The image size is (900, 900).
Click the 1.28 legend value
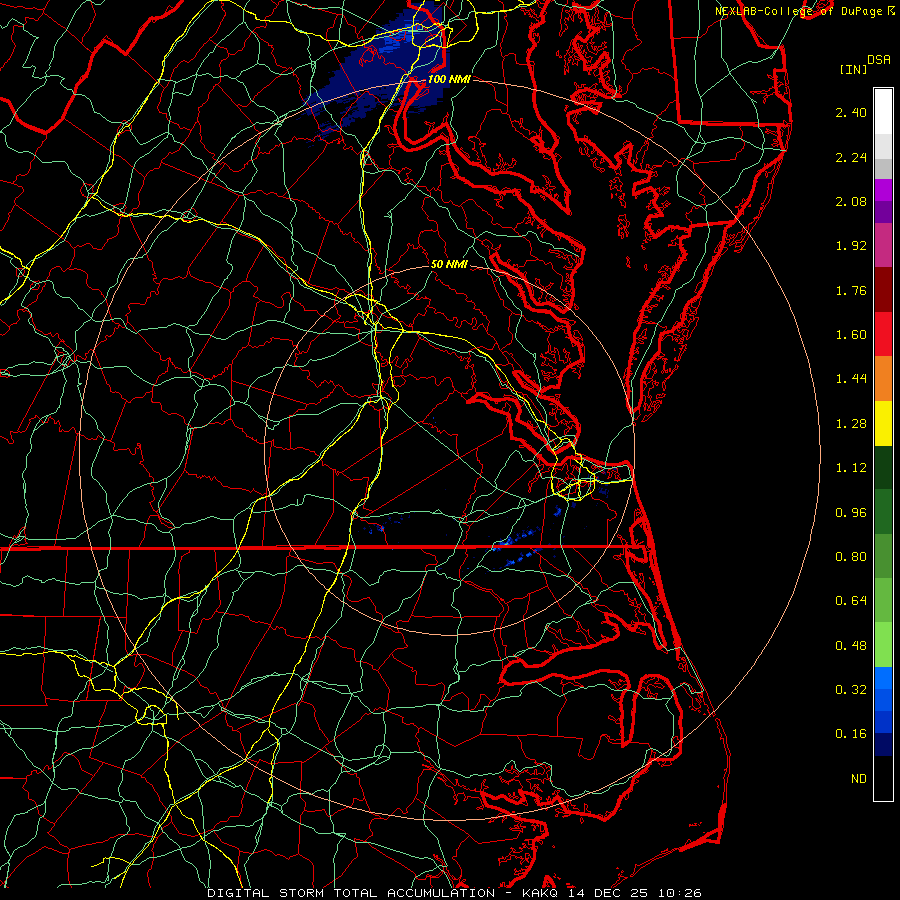[851, 424]
